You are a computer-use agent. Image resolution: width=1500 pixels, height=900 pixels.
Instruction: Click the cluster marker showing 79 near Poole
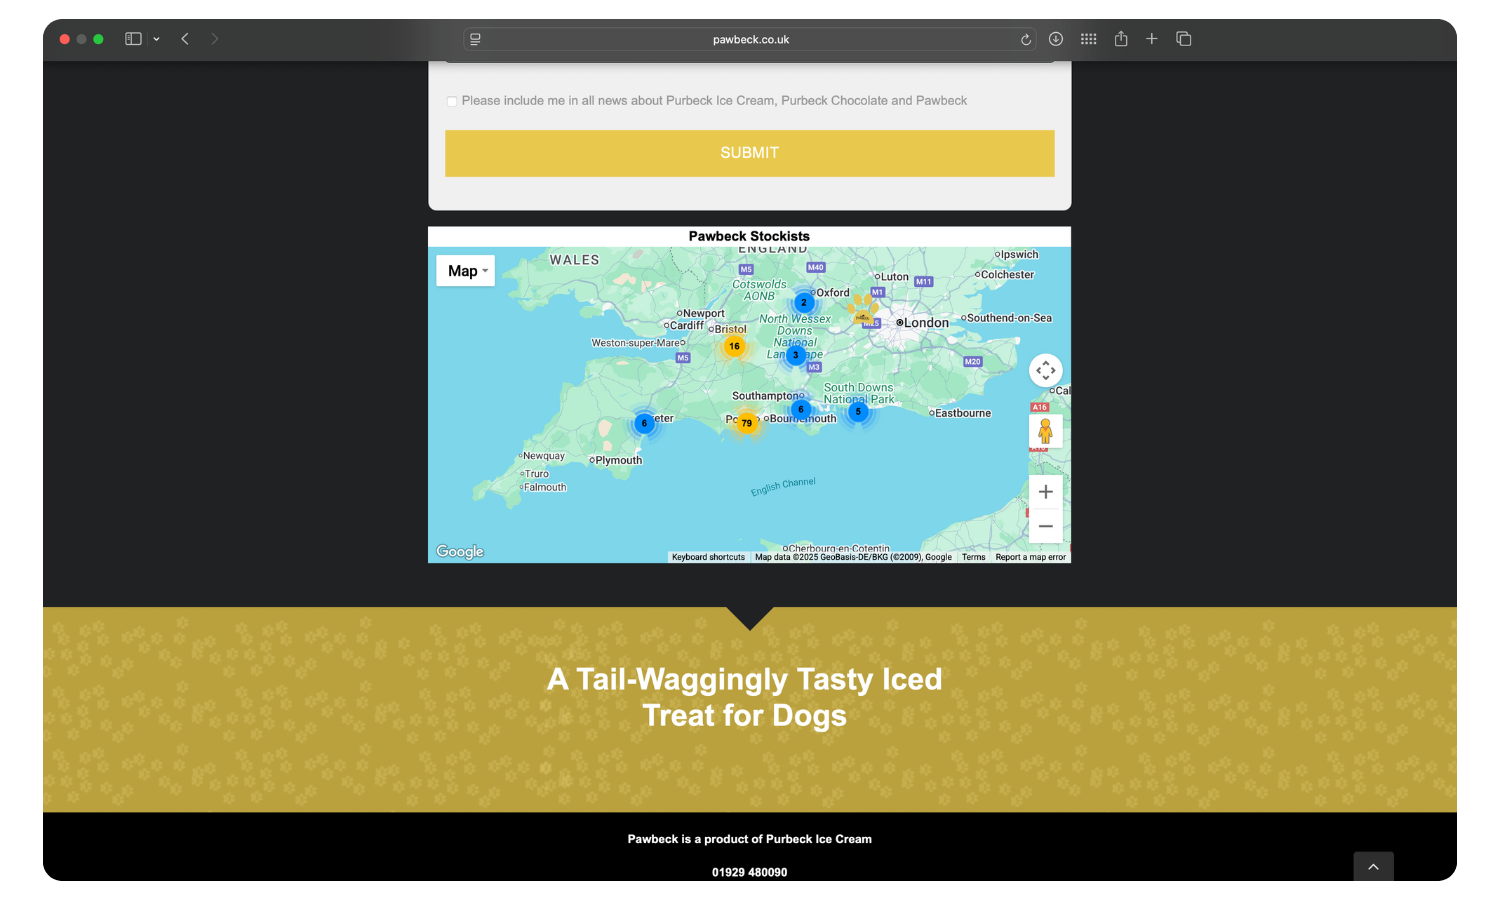pos(746,423)
